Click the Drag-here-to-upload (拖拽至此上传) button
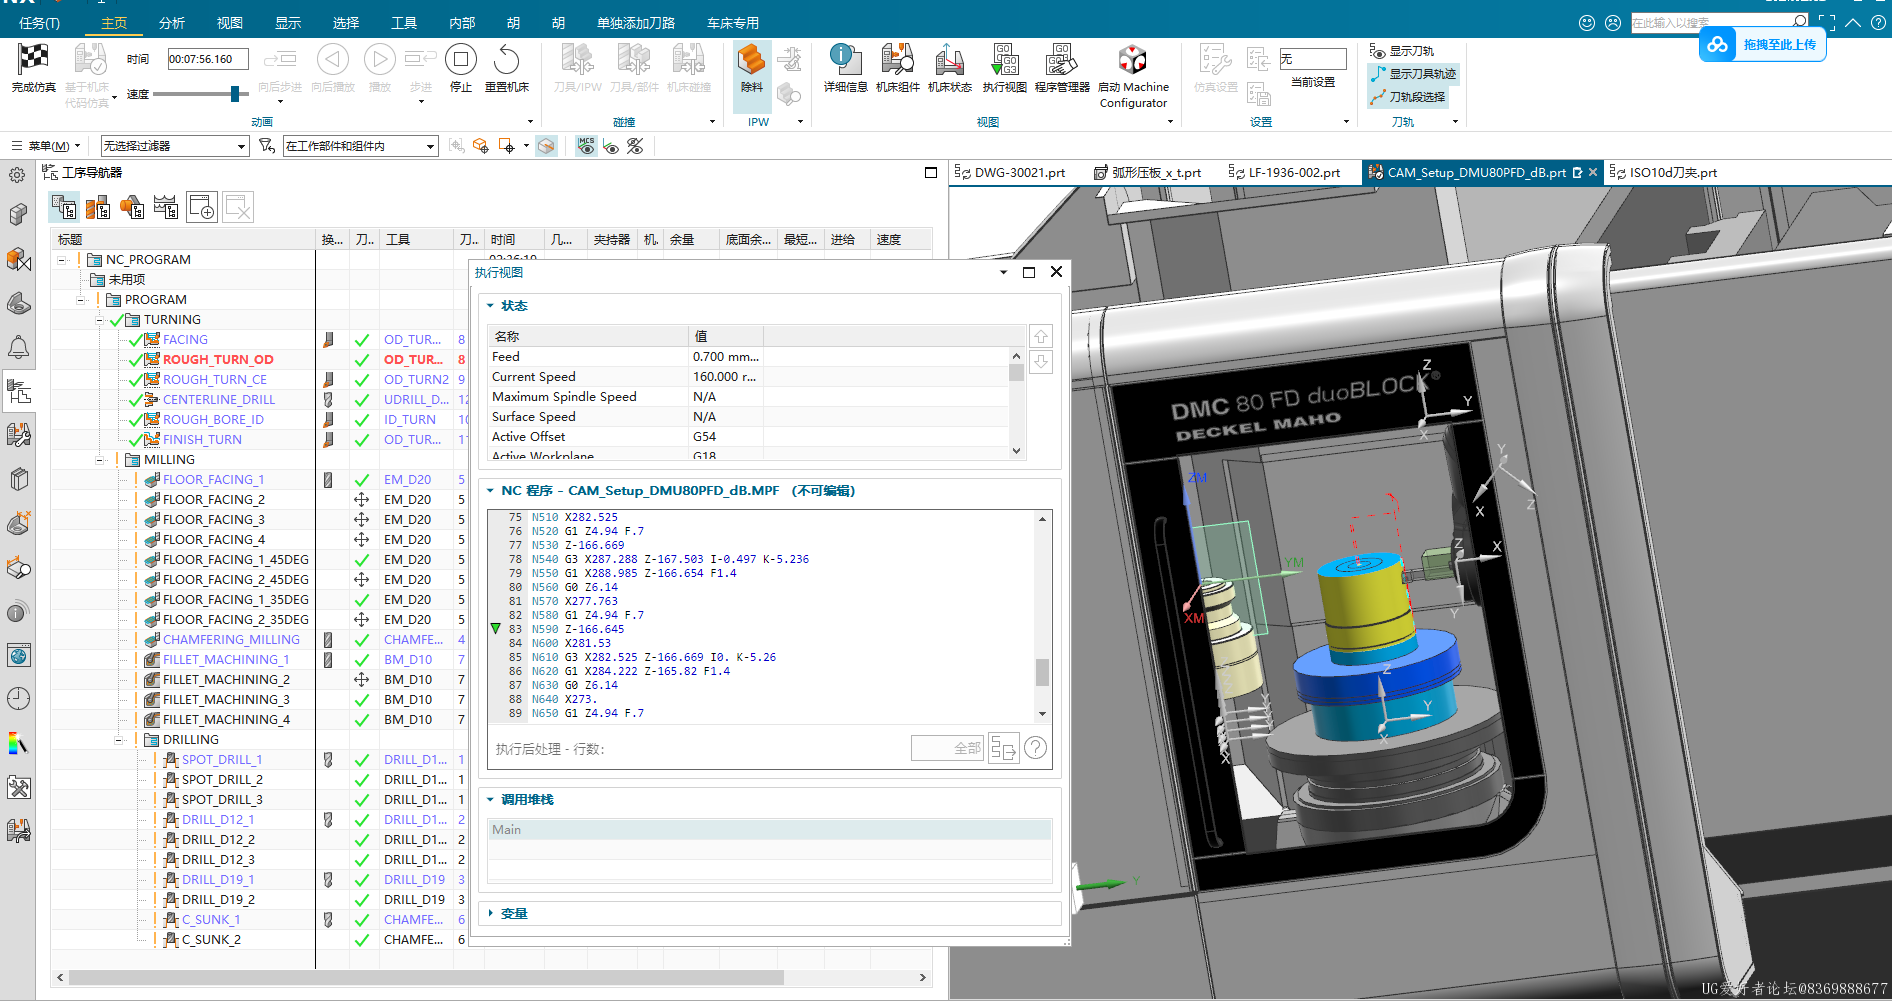Screen dimensions: 1892x1001 click(1763, 45)
